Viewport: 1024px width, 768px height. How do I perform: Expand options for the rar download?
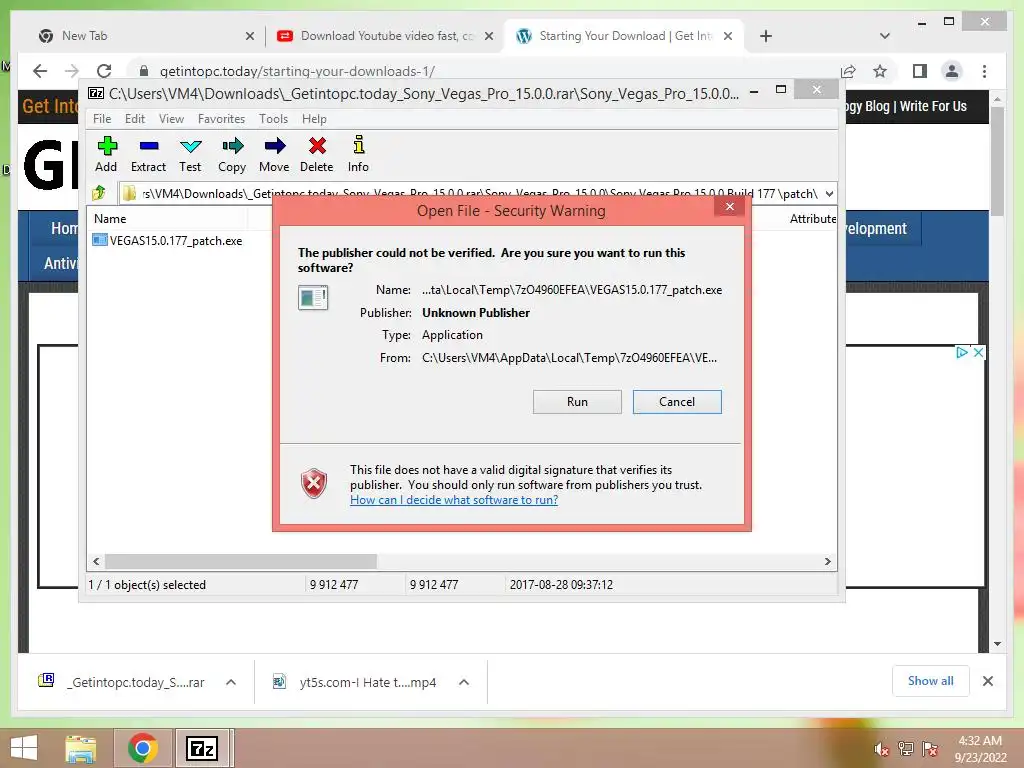point(231,682)
